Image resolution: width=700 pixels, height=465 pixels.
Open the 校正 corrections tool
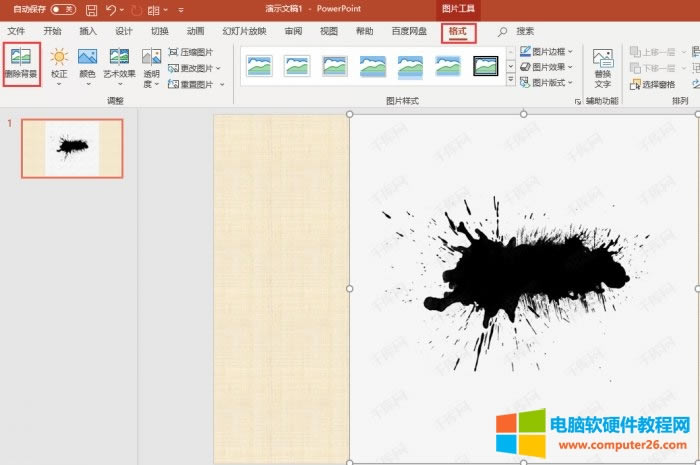coord(59,58)
